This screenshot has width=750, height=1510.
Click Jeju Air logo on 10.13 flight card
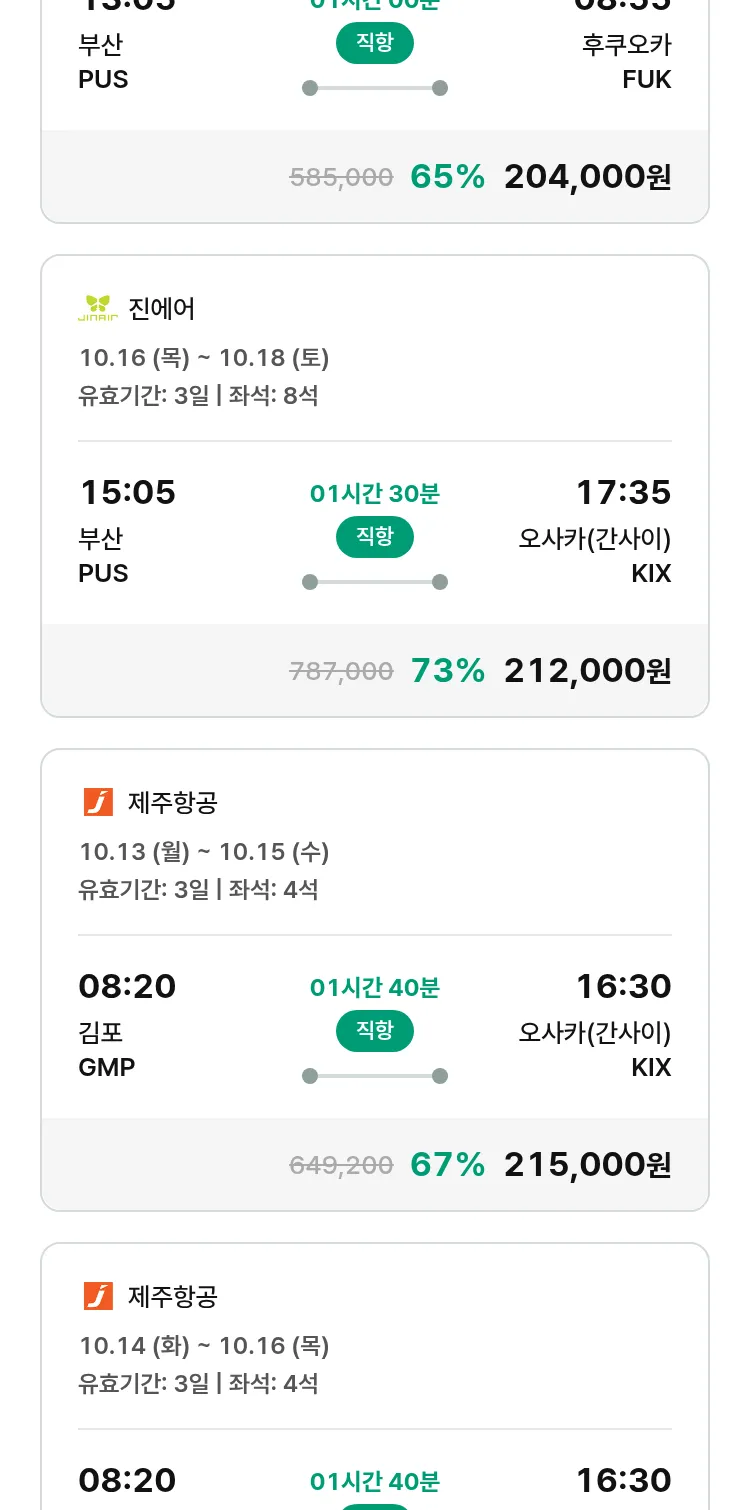[98, 802]
